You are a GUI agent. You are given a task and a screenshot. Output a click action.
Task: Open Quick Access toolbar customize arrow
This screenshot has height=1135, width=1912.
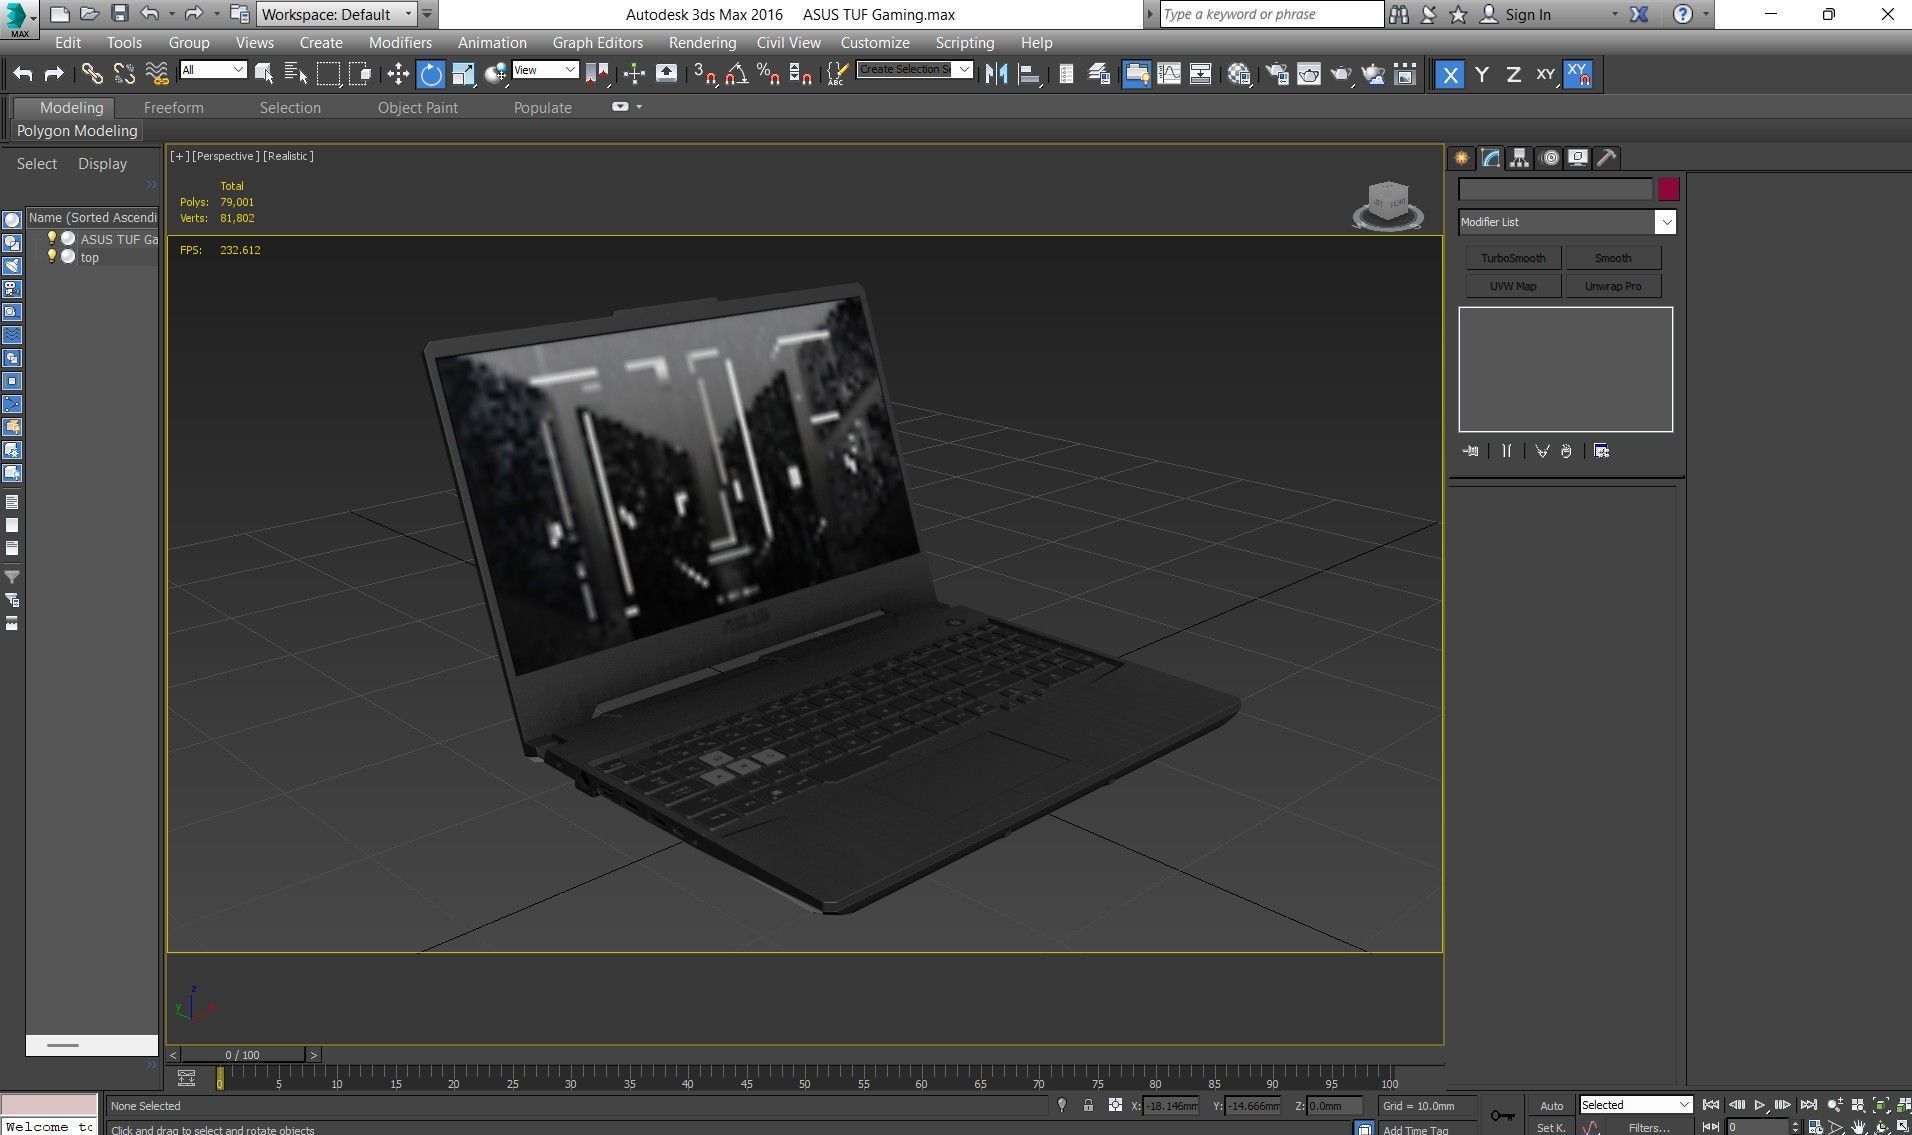click(427, 14)
